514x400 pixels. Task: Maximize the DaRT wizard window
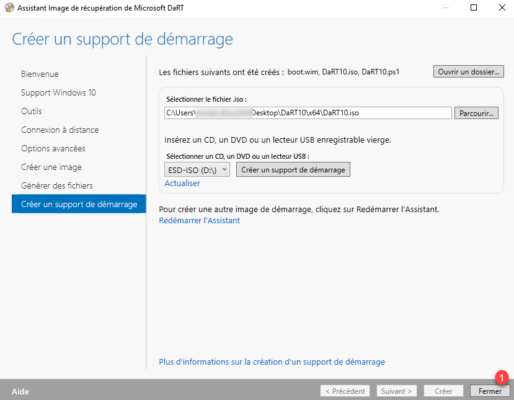[x=473, y=7]
